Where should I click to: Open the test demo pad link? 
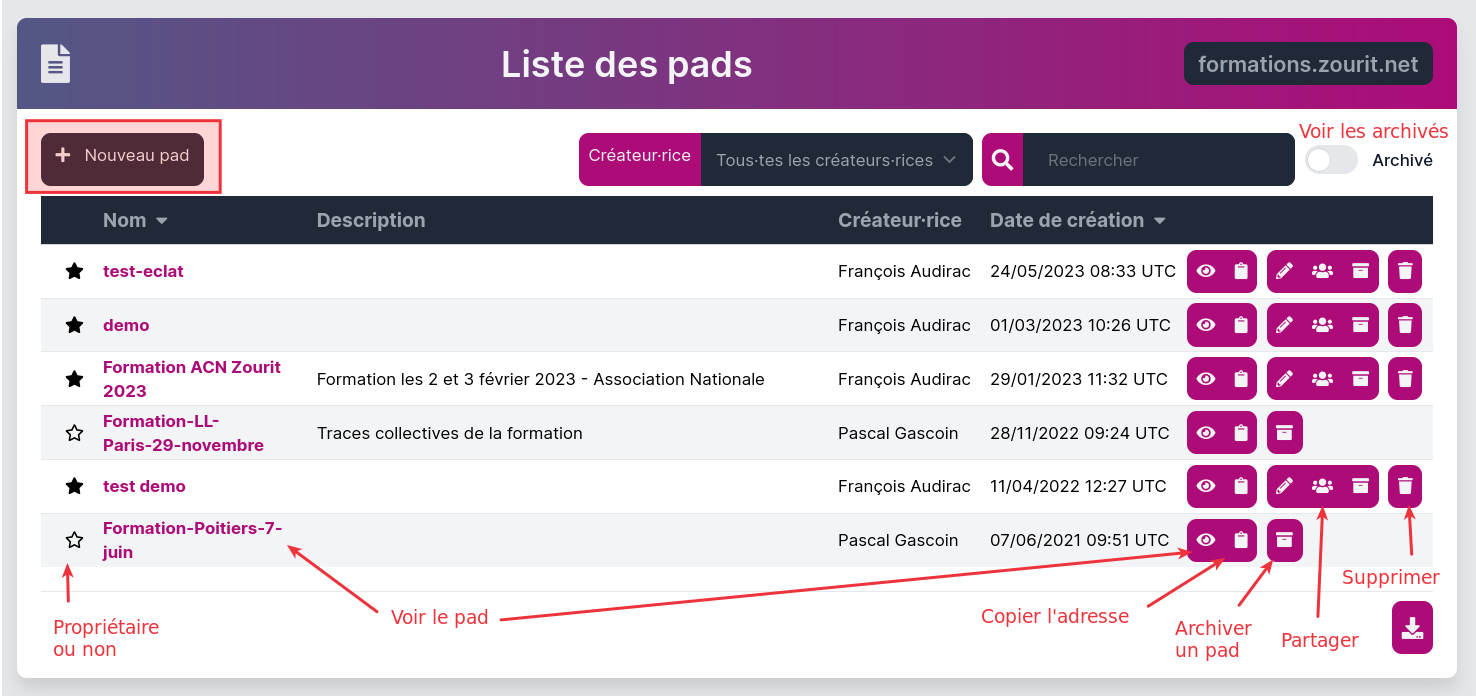[144, 486]
